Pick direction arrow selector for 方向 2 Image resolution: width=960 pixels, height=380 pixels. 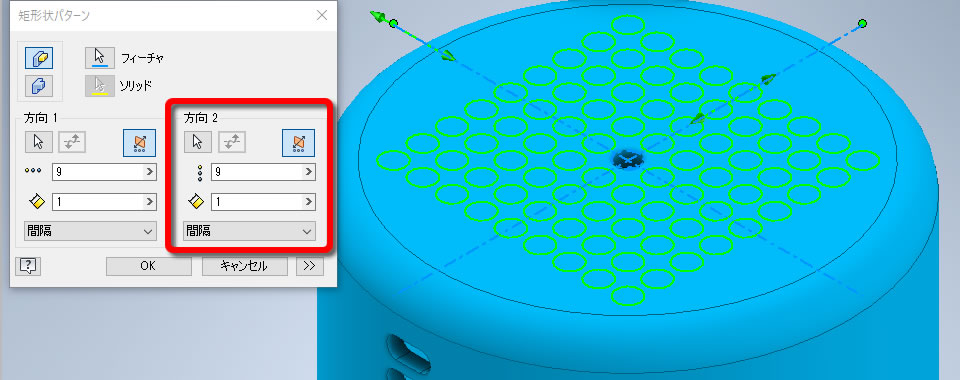198,142
